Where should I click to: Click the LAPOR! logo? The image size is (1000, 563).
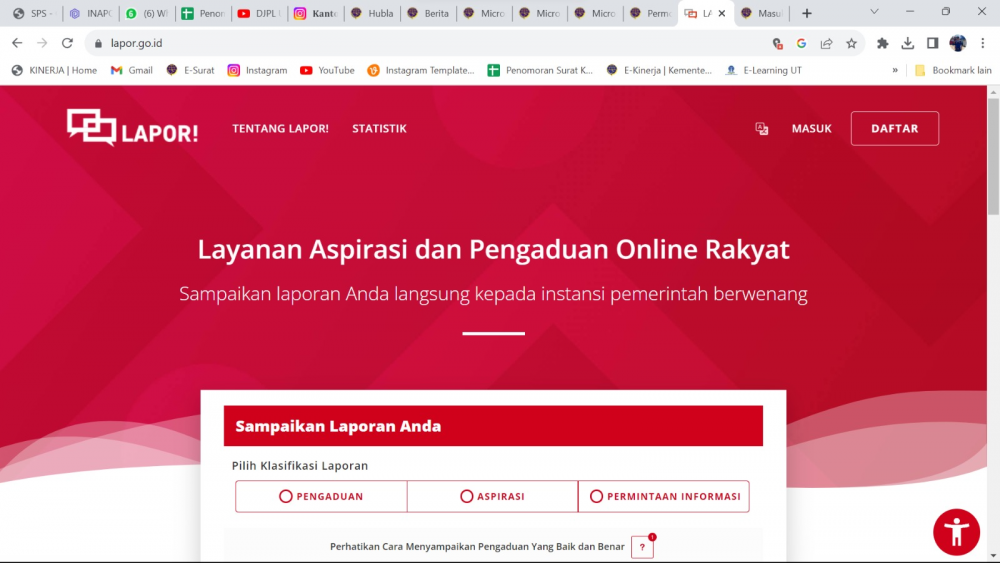click(133, 128)
